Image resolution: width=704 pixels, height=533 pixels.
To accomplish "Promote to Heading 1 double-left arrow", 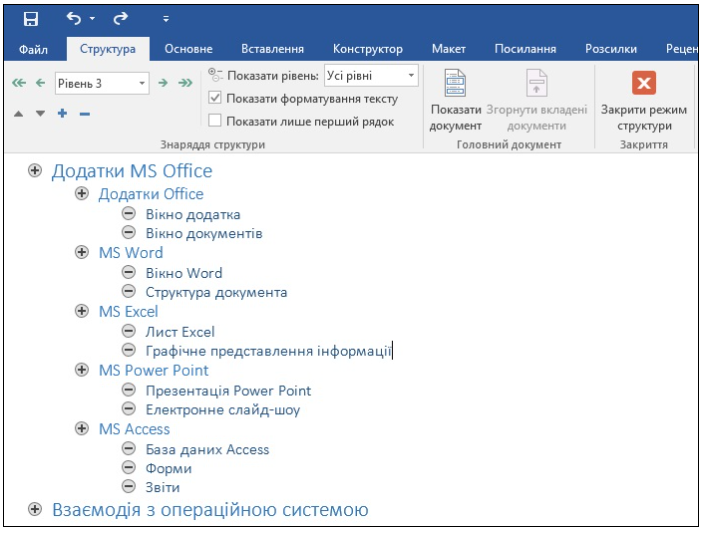I will 18,84.
